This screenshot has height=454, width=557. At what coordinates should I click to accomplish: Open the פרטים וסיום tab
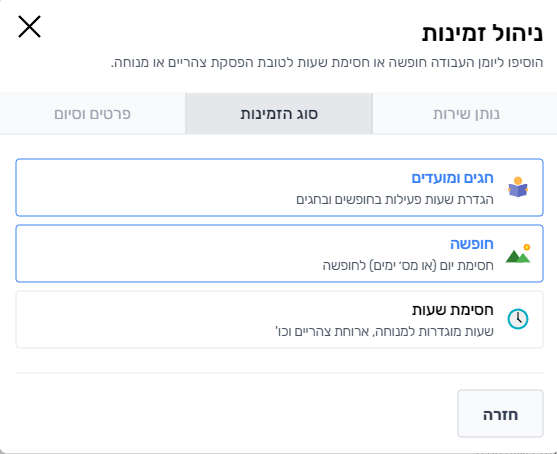click(x=92, y=114)
